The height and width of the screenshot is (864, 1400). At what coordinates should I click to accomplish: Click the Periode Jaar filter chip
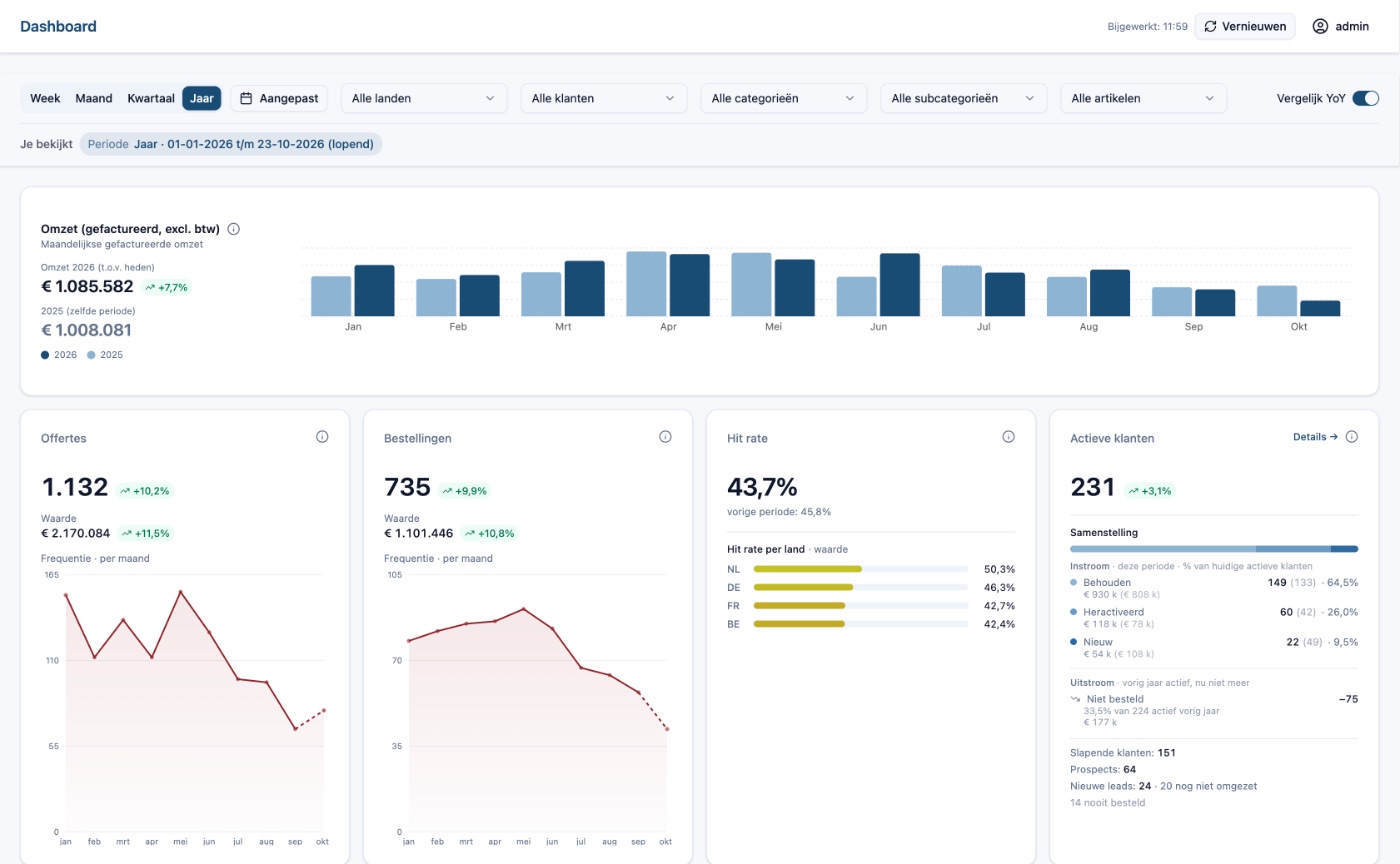[x=231, y=144]
